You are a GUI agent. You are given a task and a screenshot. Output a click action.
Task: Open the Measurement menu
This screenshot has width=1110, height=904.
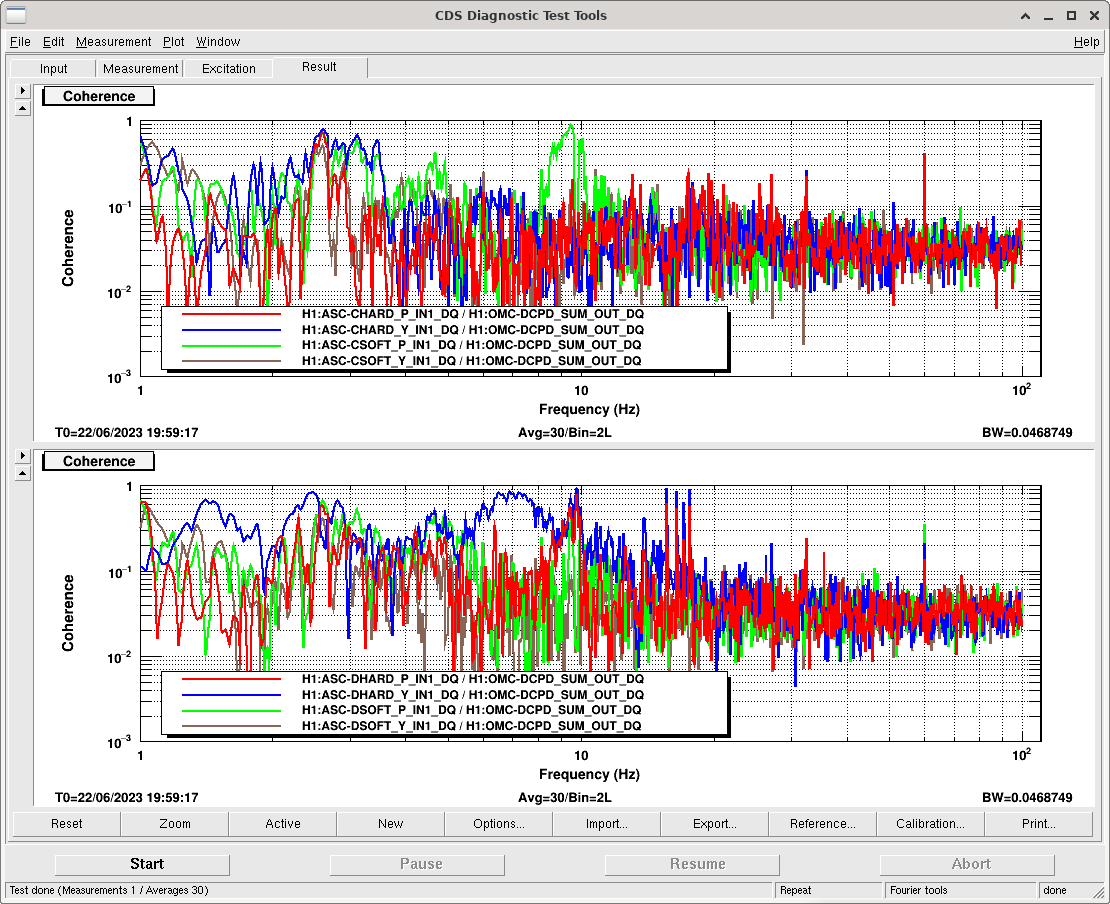[113, 42]
